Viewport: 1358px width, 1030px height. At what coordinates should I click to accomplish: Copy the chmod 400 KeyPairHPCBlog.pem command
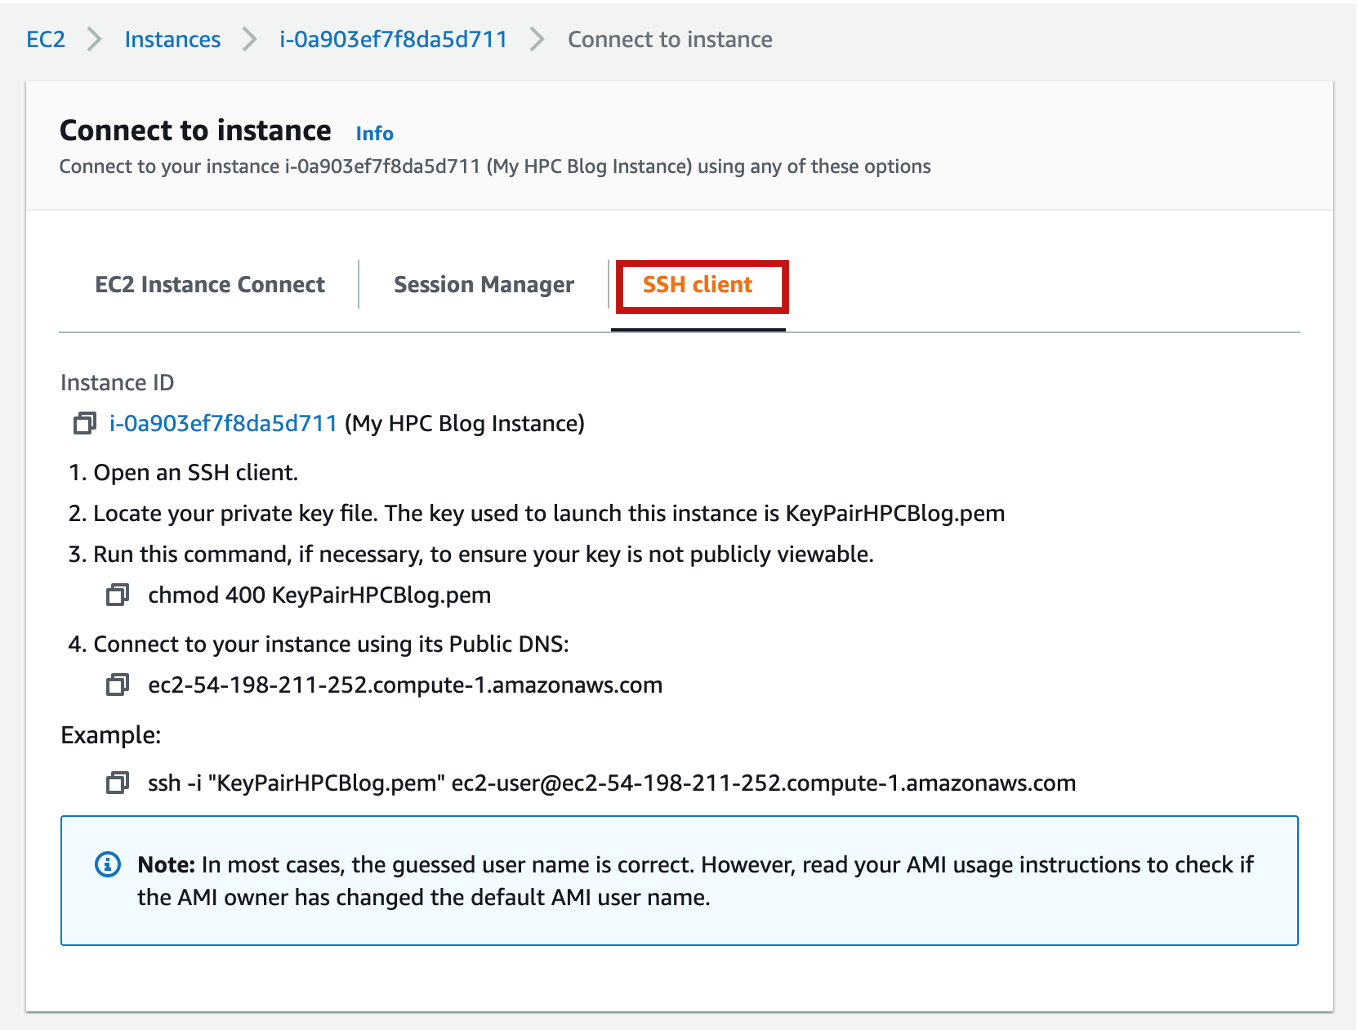click(x=117, y=594)
